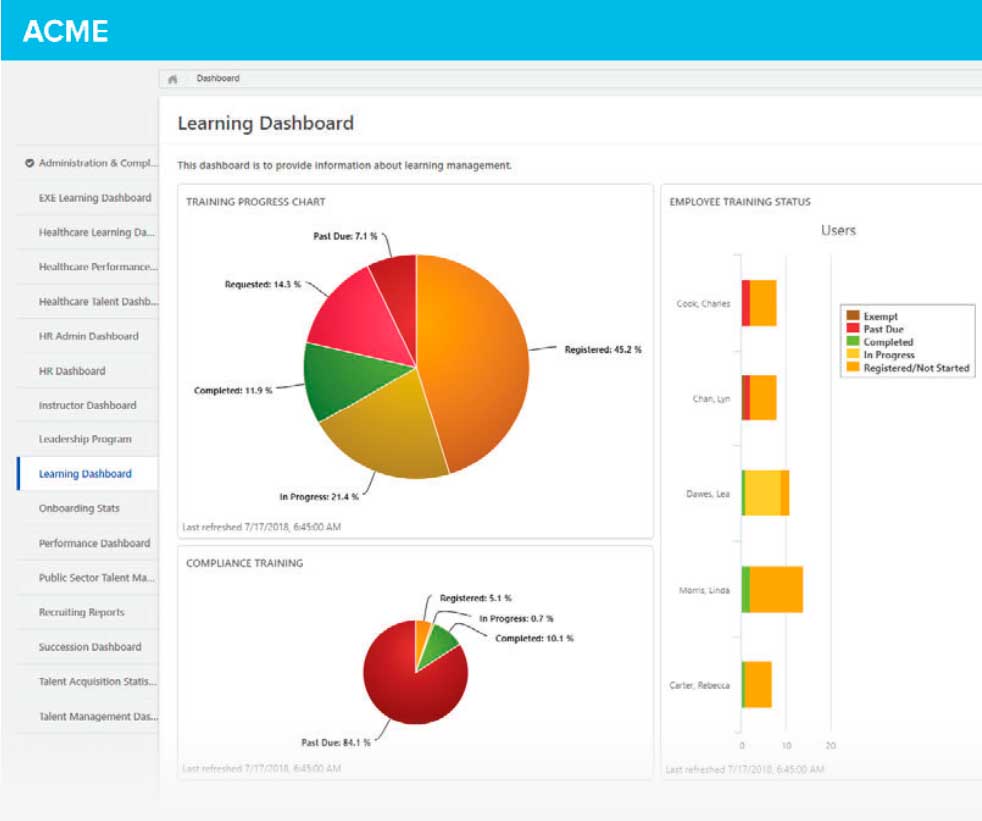Image resolution: width=982 pixels, height=821 pixels.
Task: Select the HR Admin Dashboard item
Action: tap(88, 336)
